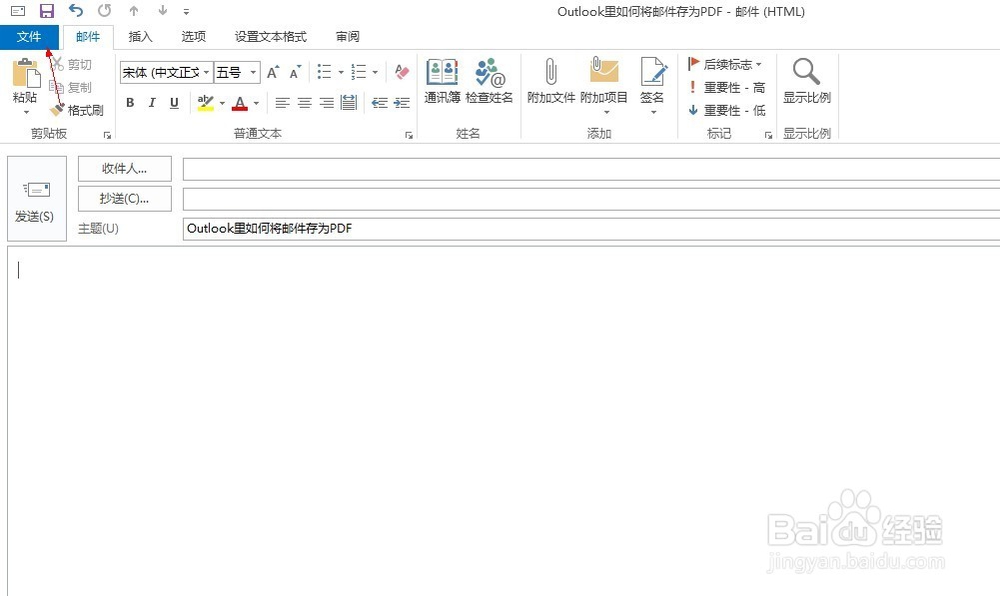Open 普通文本 font dialog launcher

click(409, 135)
